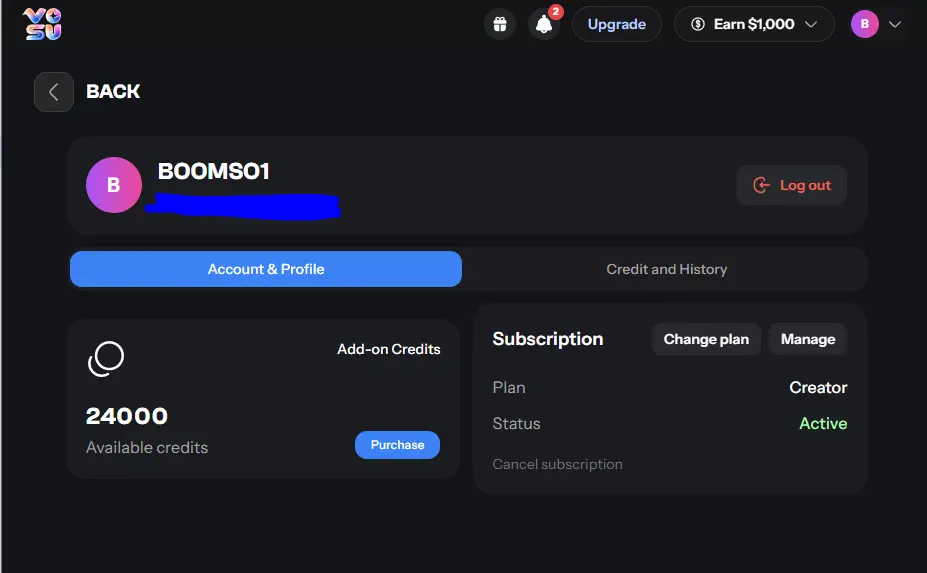Click Cancel subscription link
The width and height of the screenshot is (927, 573).
558,464
